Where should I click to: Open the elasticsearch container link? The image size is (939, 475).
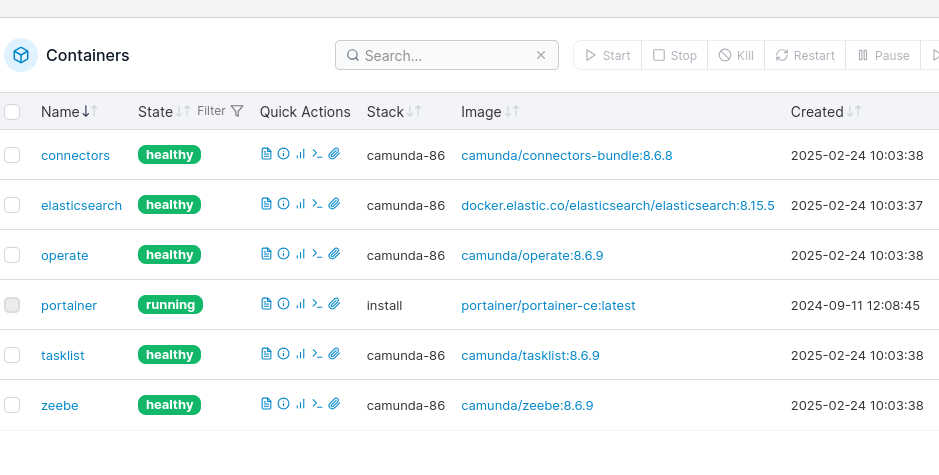(81, 205)
